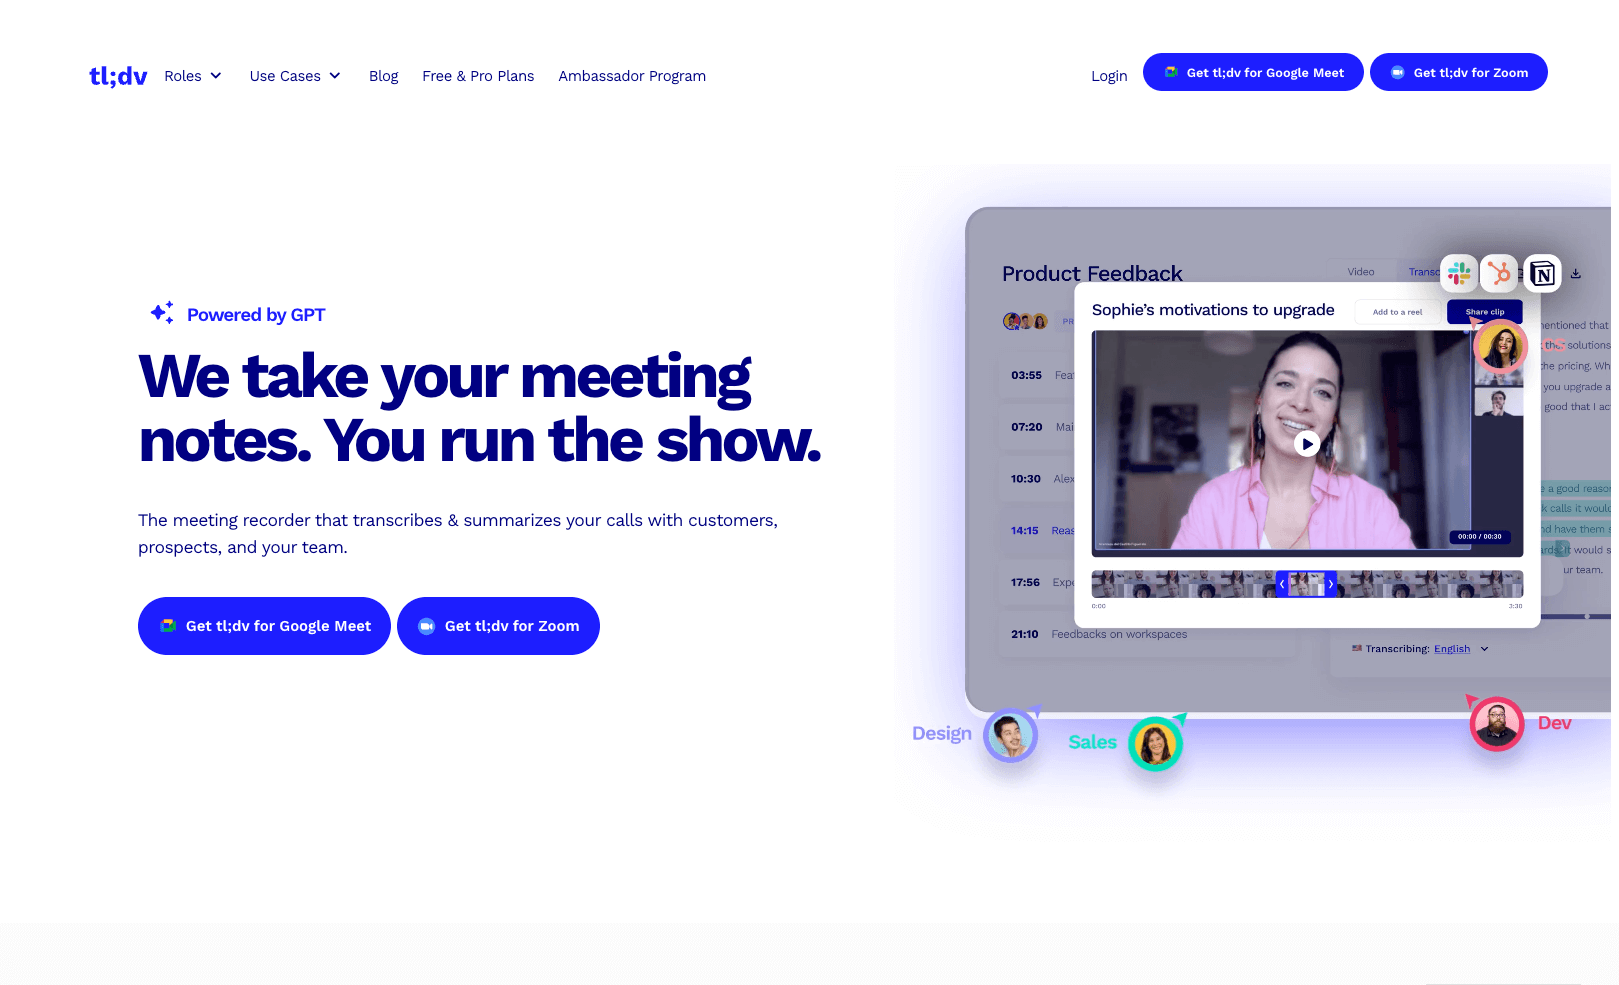1619x985 pixels.
Task: Click the Notion integration icon
Action: pos(1542,272)
